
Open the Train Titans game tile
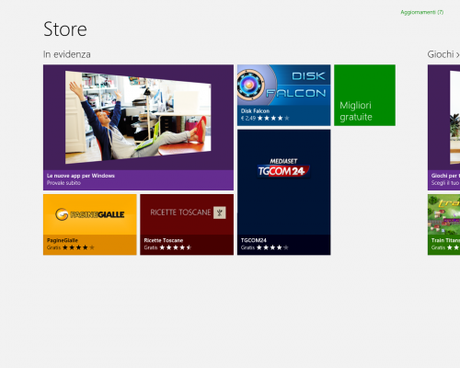444,224
